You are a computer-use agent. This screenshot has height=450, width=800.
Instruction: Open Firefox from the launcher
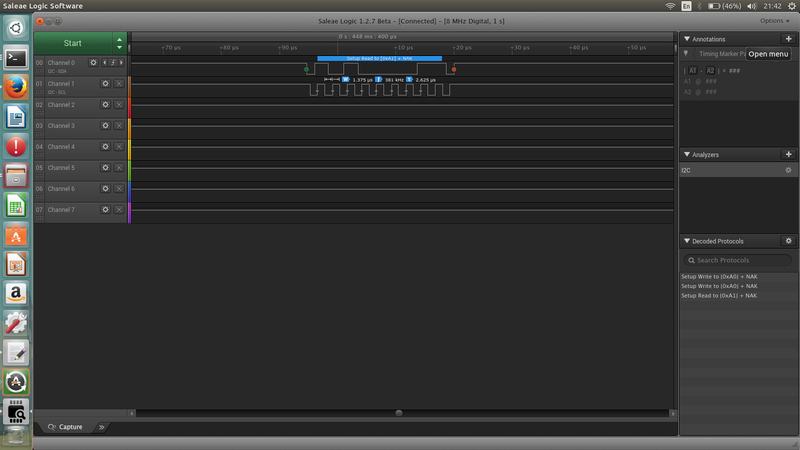16,87
